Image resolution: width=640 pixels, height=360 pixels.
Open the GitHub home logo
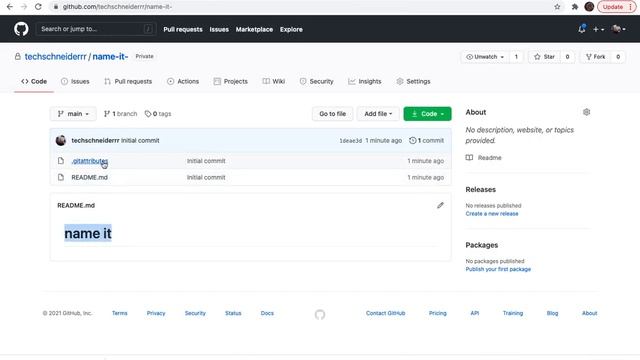click(x=21, y=29)
